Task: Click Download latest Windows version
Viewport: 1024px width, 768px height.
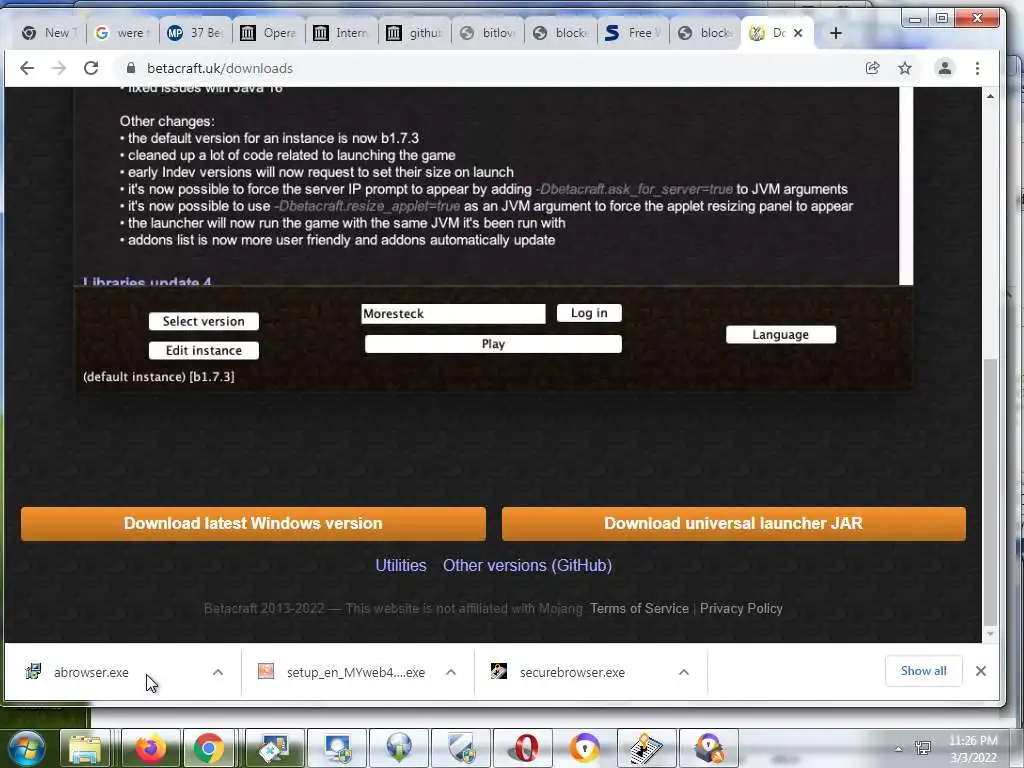Action: (253, 524)
